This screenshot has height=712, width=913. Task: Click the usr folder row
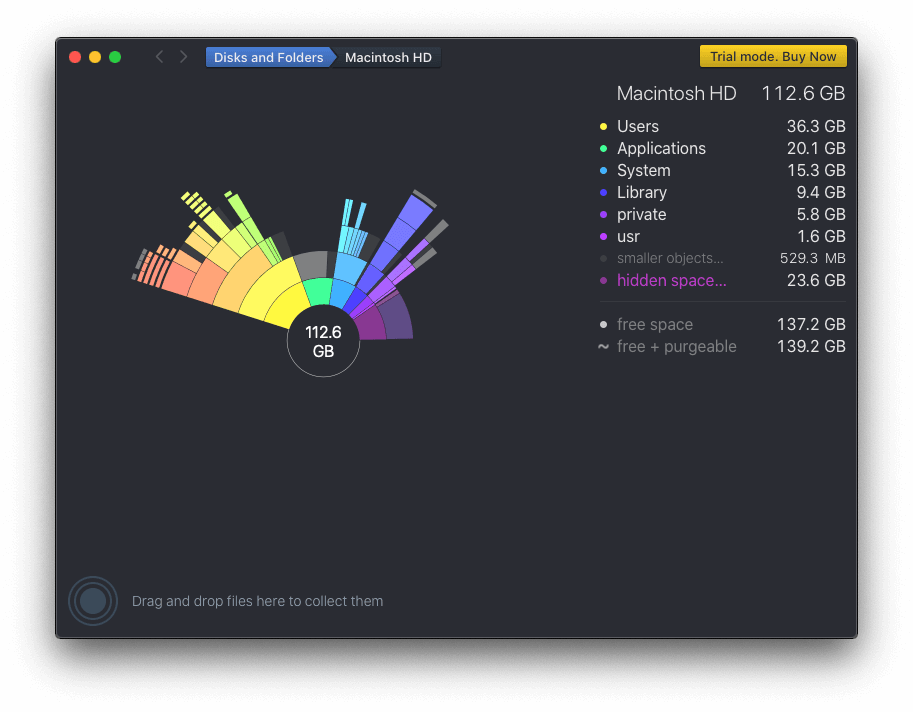[x=628, y=237]
